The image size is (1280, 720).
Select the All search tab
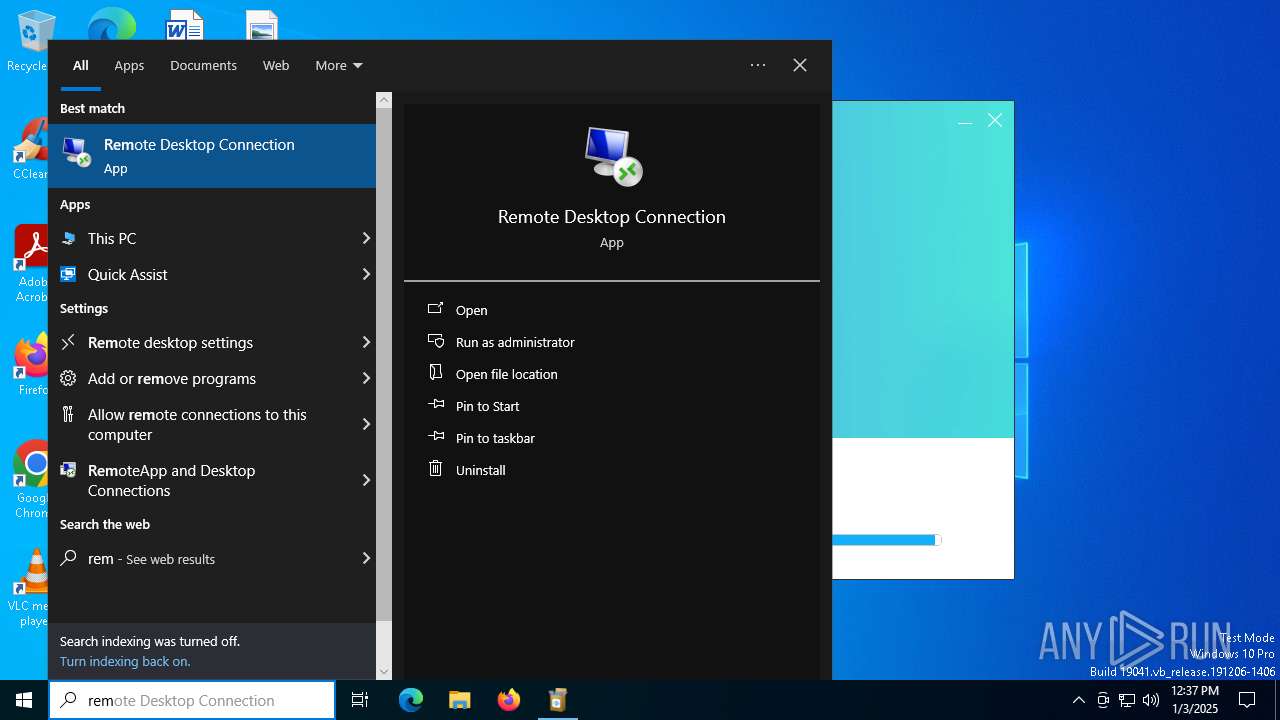(81, 65)
